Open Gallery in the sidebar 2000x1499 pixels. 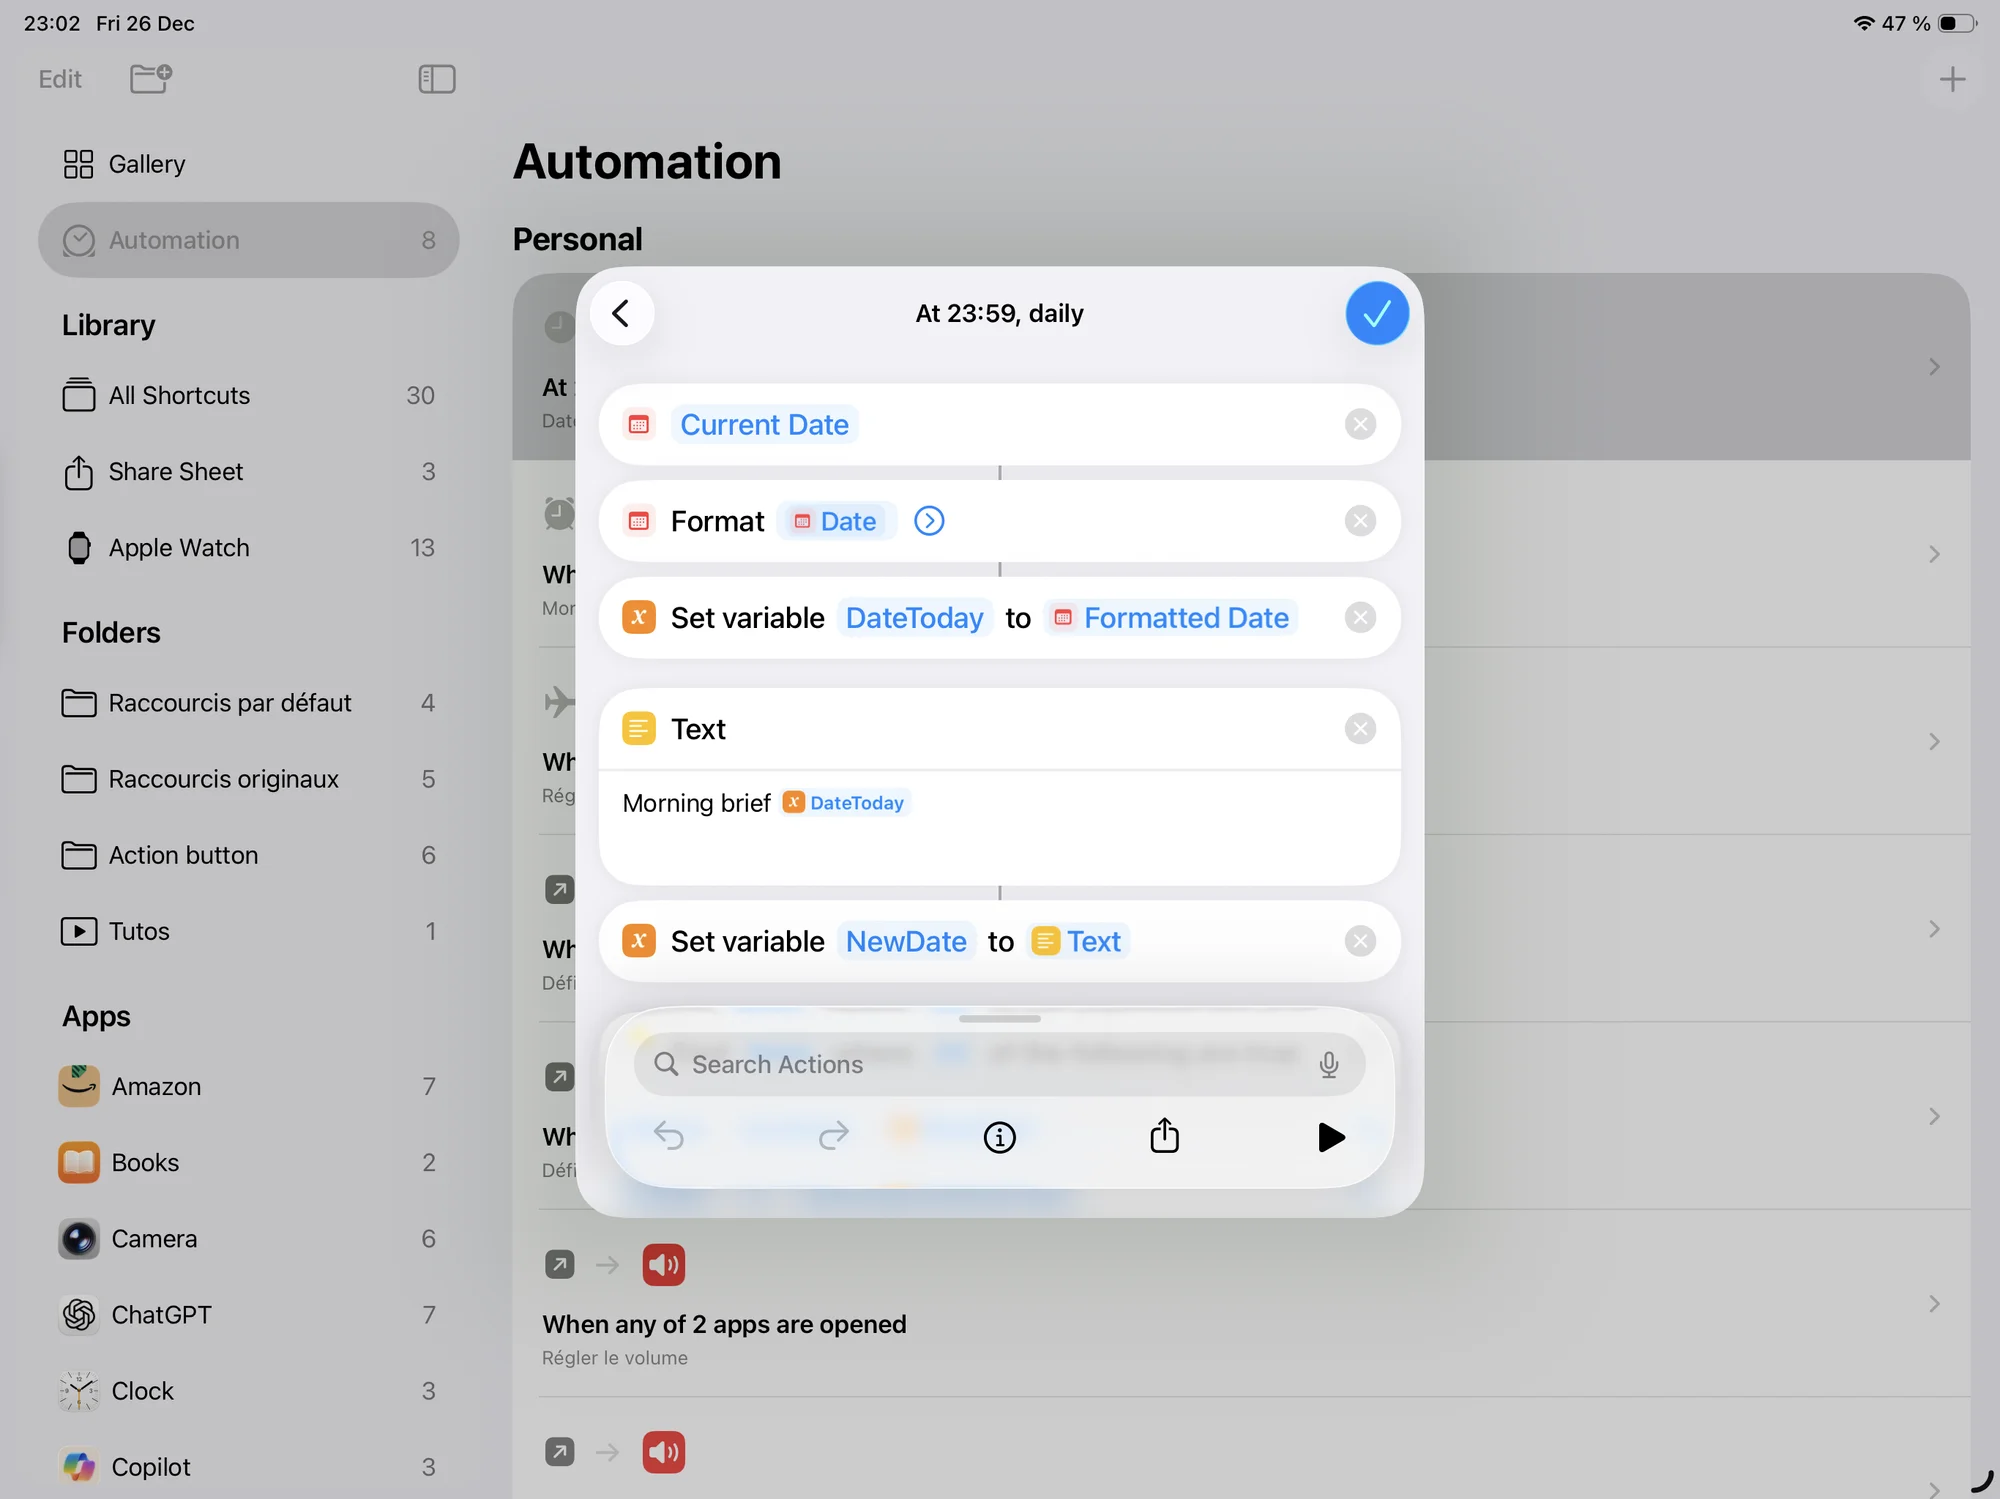point(146,164)
